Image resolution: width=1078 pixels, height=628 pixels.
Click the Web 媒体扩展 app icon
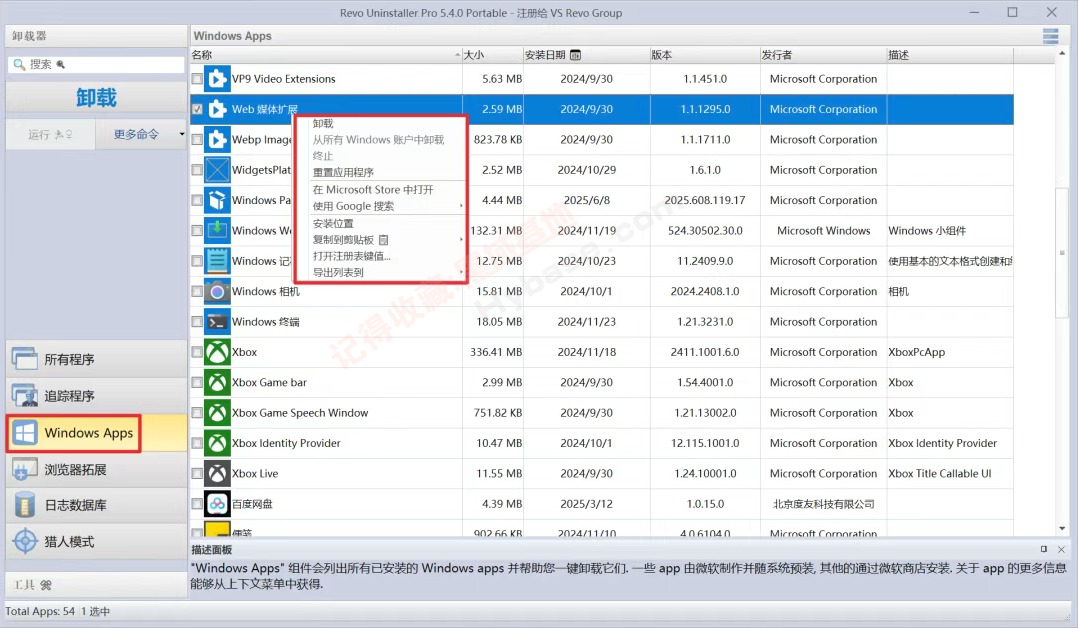217,109
